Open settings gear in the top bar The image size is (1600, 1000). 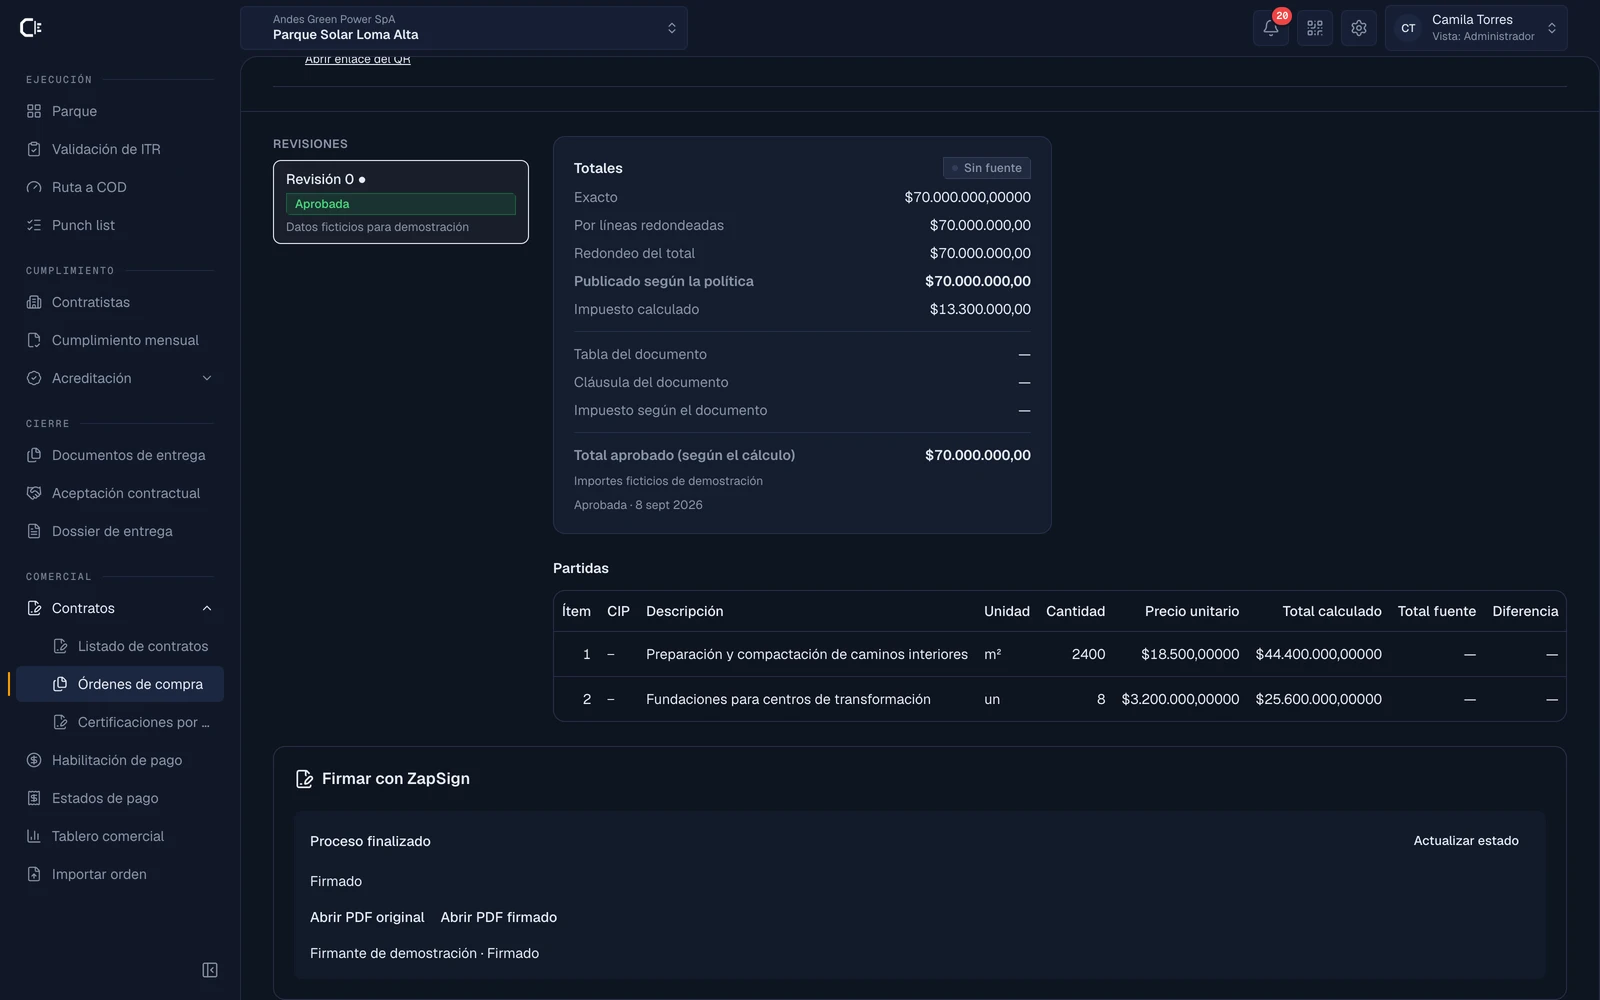[x=1359, y=28]
